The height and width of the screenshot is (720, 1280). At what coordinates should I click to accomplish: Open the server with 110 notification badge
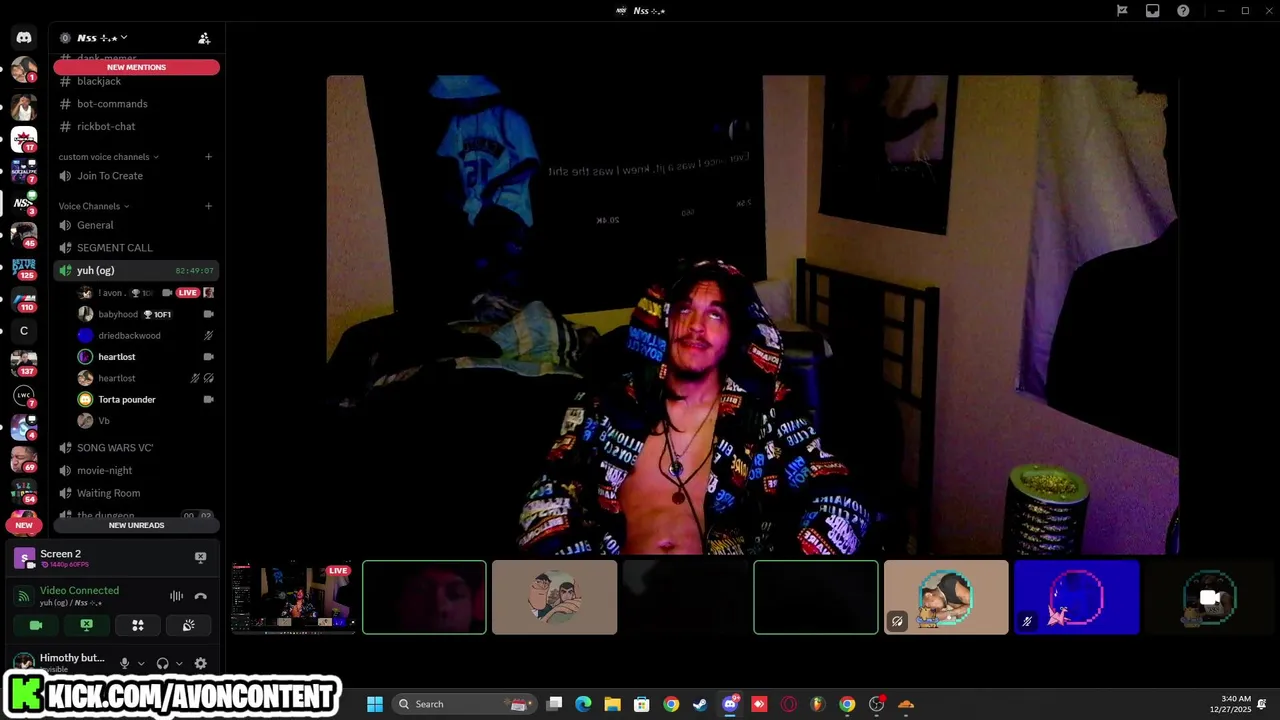click(x=24, y=299)
